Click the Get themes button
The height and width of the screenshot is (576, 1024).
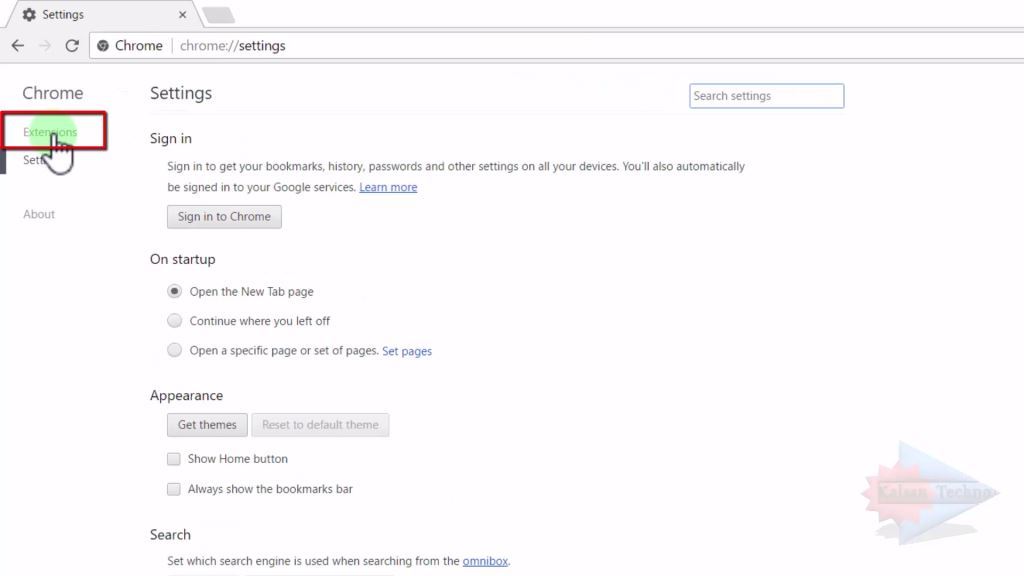[x=207, y=425]
